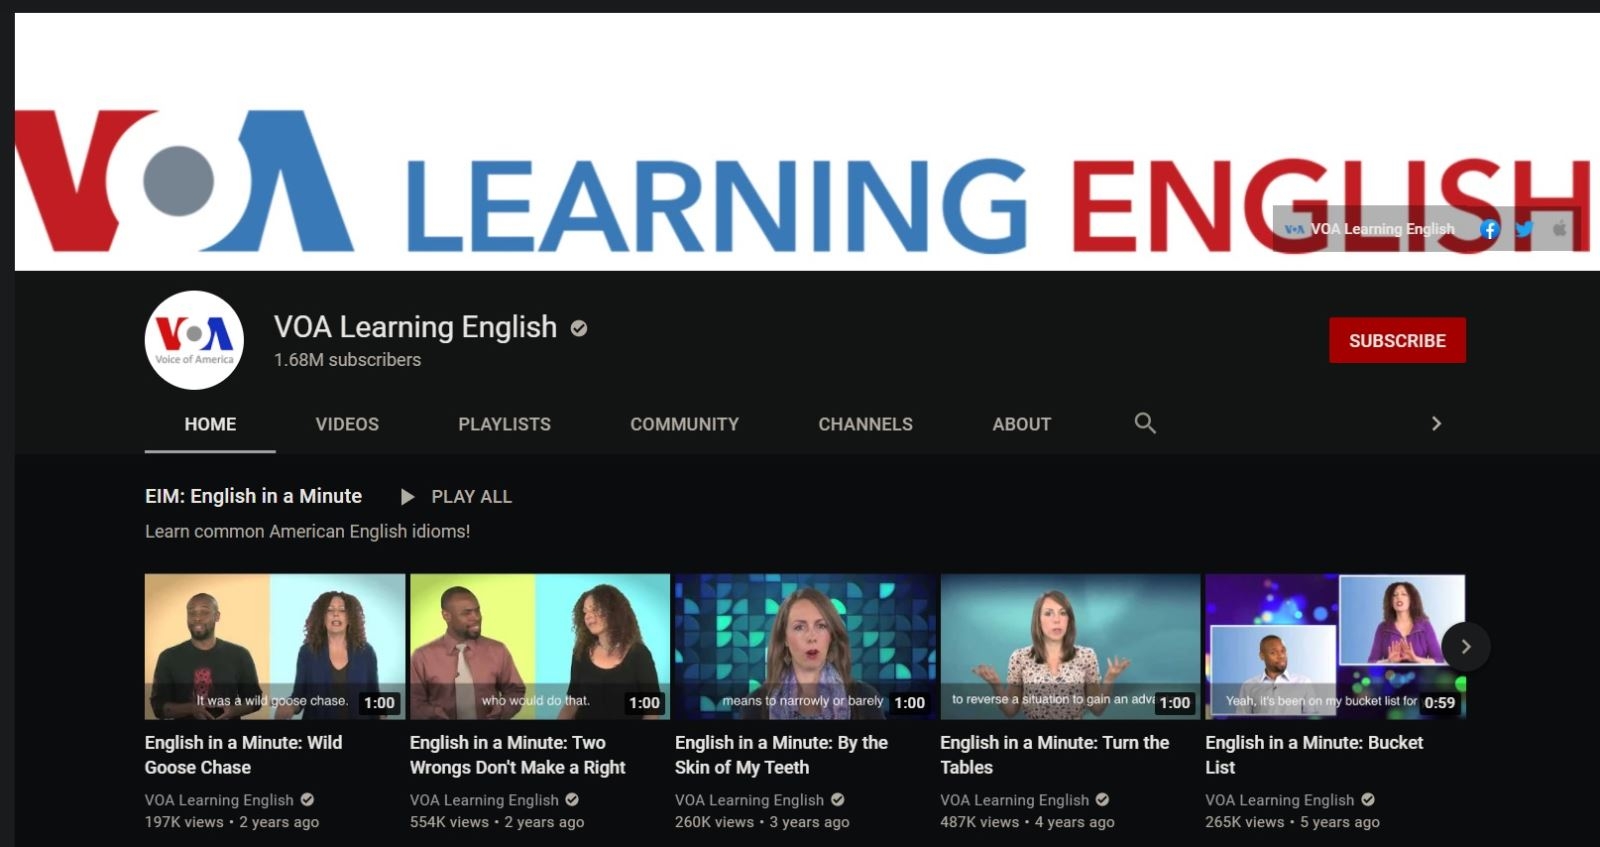Click verified badge under Skin of My Teeth video
The image size is (1600, 847).
(x=838, y=799)
